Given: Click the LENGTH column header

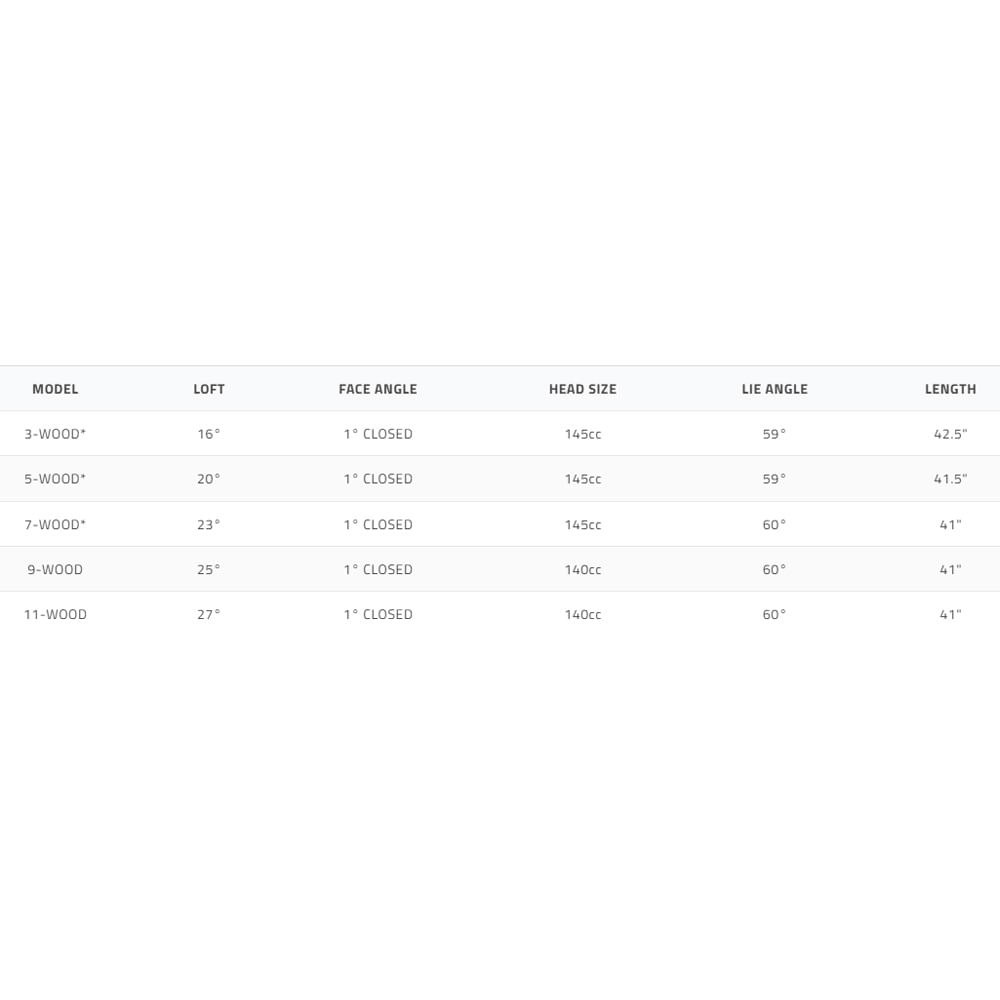Looking at the screenshot, I should [950, 389].
